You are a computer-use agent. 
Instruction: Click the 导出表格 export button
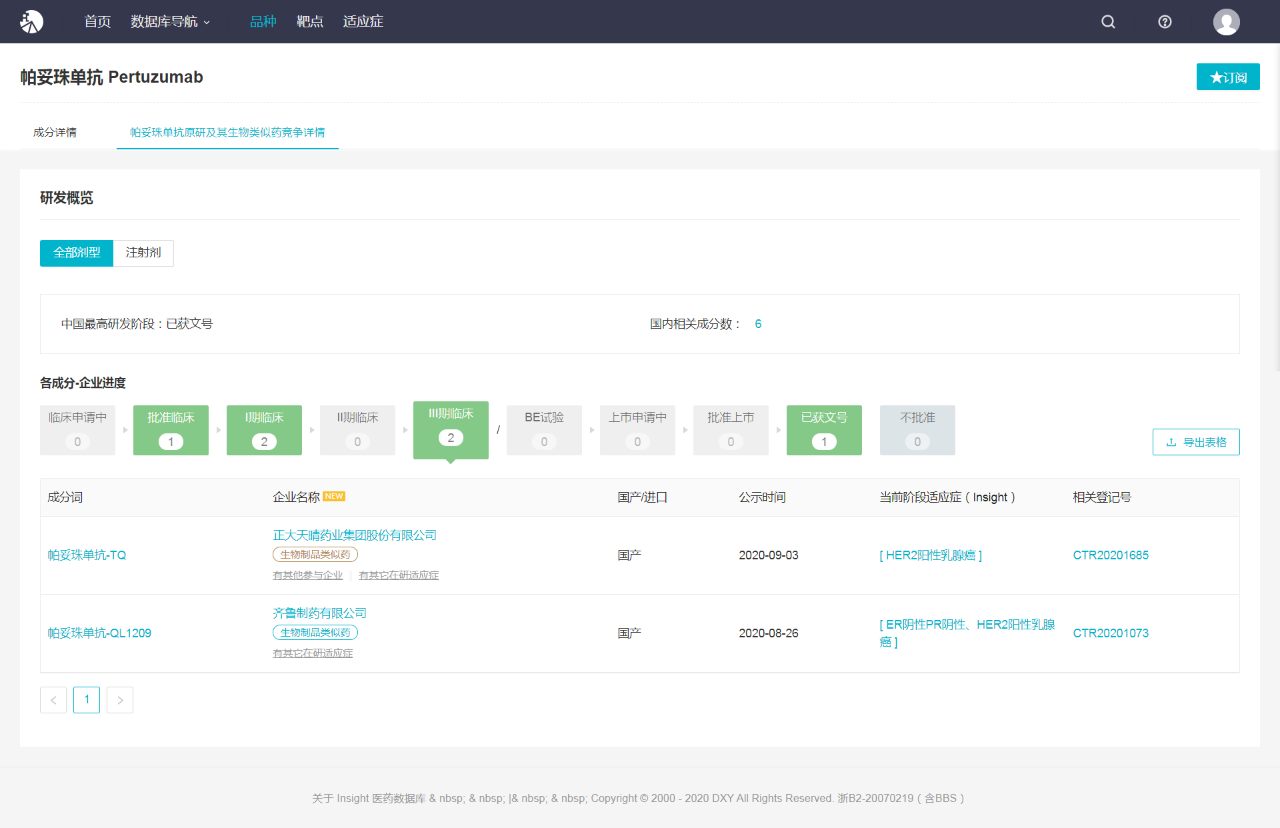click(1196, 442)
